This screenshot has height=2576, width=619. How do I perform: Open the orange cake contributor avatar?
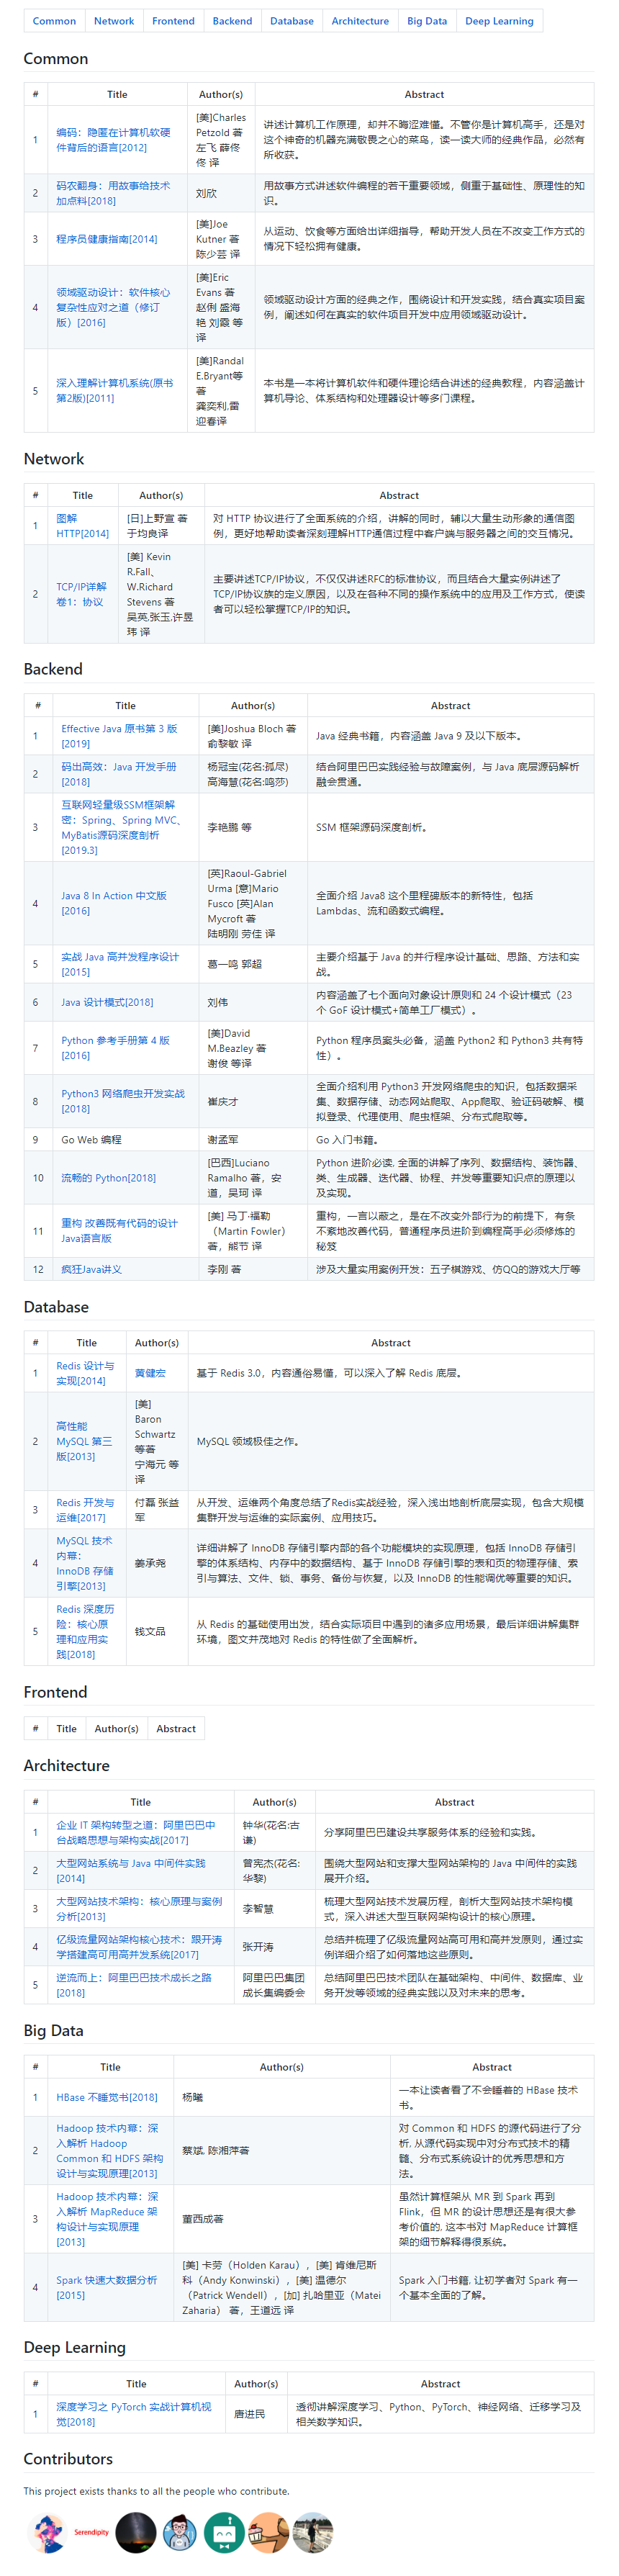[268, 2532]
